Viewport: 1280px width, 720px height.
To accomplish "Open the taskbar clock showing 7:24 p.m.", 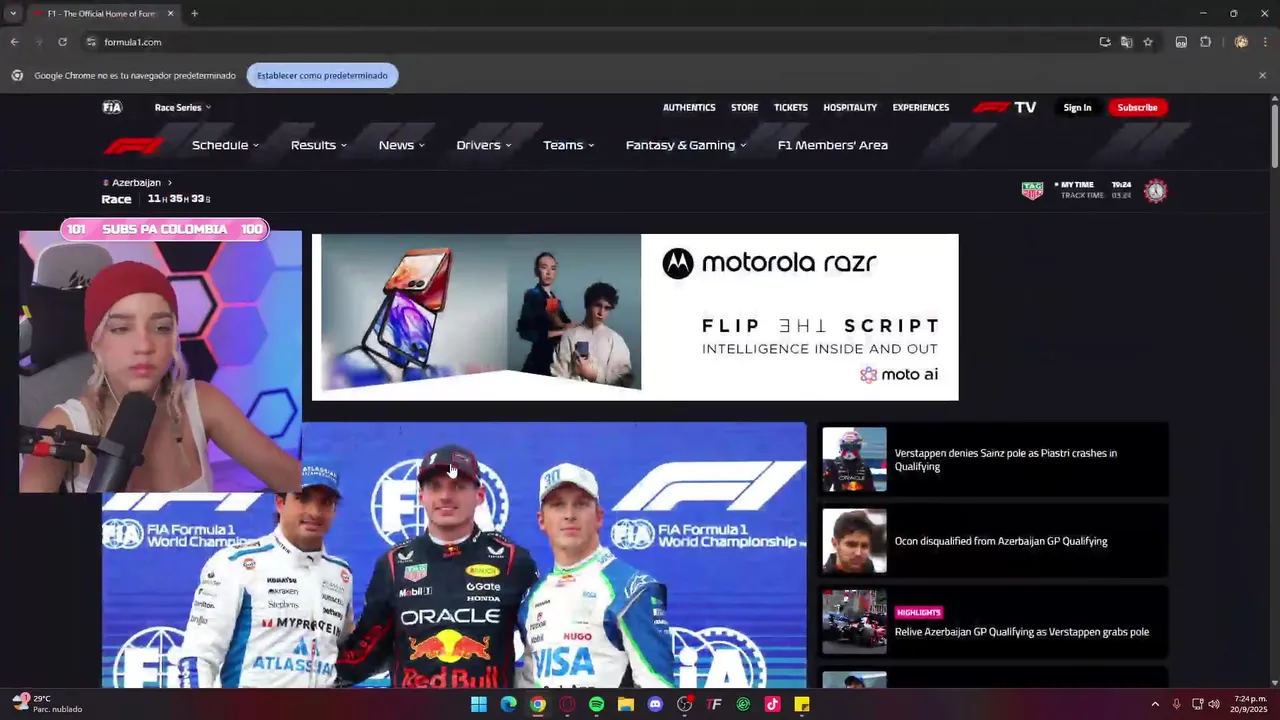I will point(1250,704).
